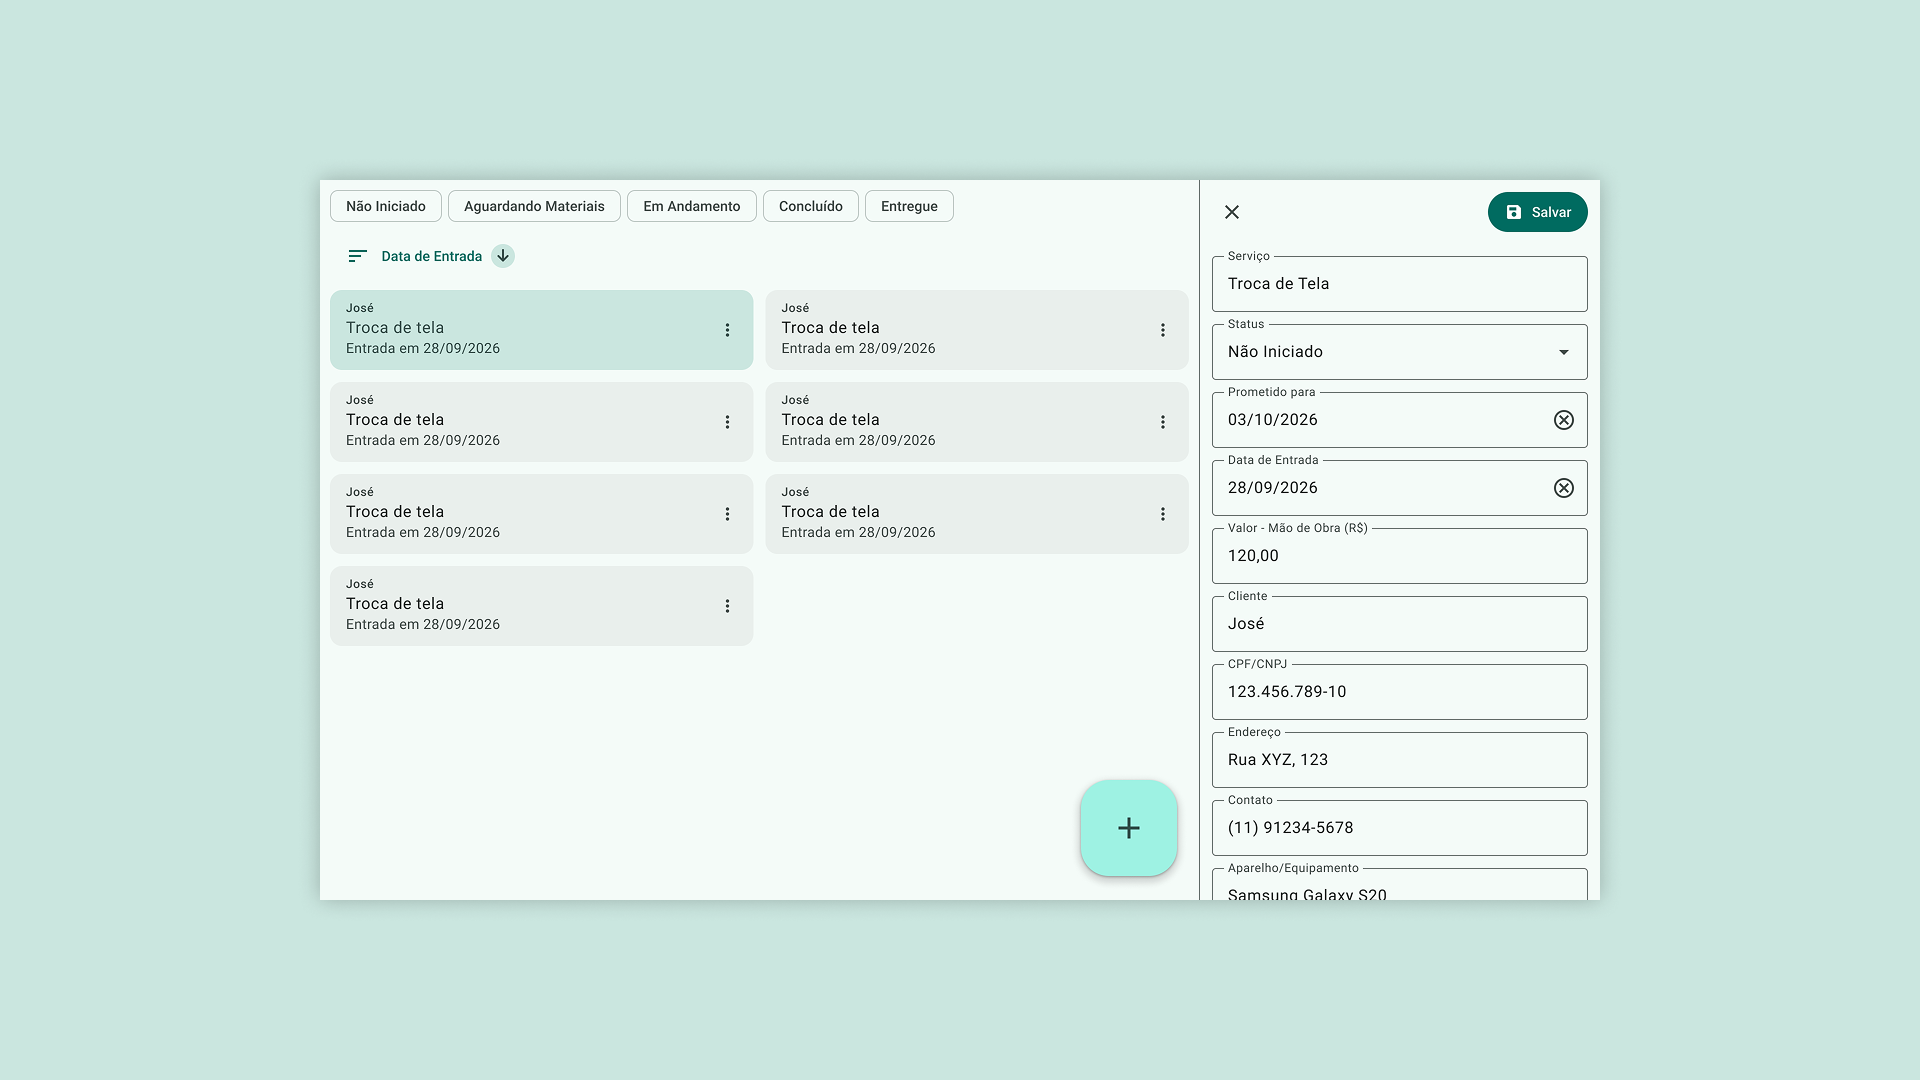The height and width of the screenshot is (1080, 1920).
Task: Clear the Data de Entrada date 28/09/2026
Action: point(1564,488)
